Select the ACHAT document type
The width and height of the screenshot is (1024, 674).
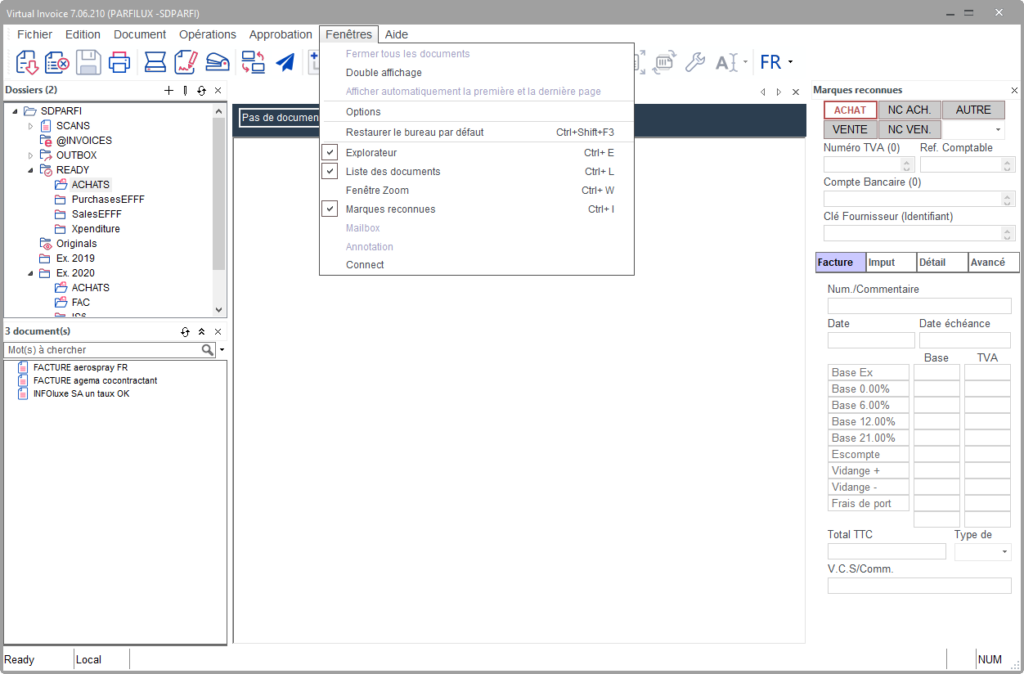point(850,110)
